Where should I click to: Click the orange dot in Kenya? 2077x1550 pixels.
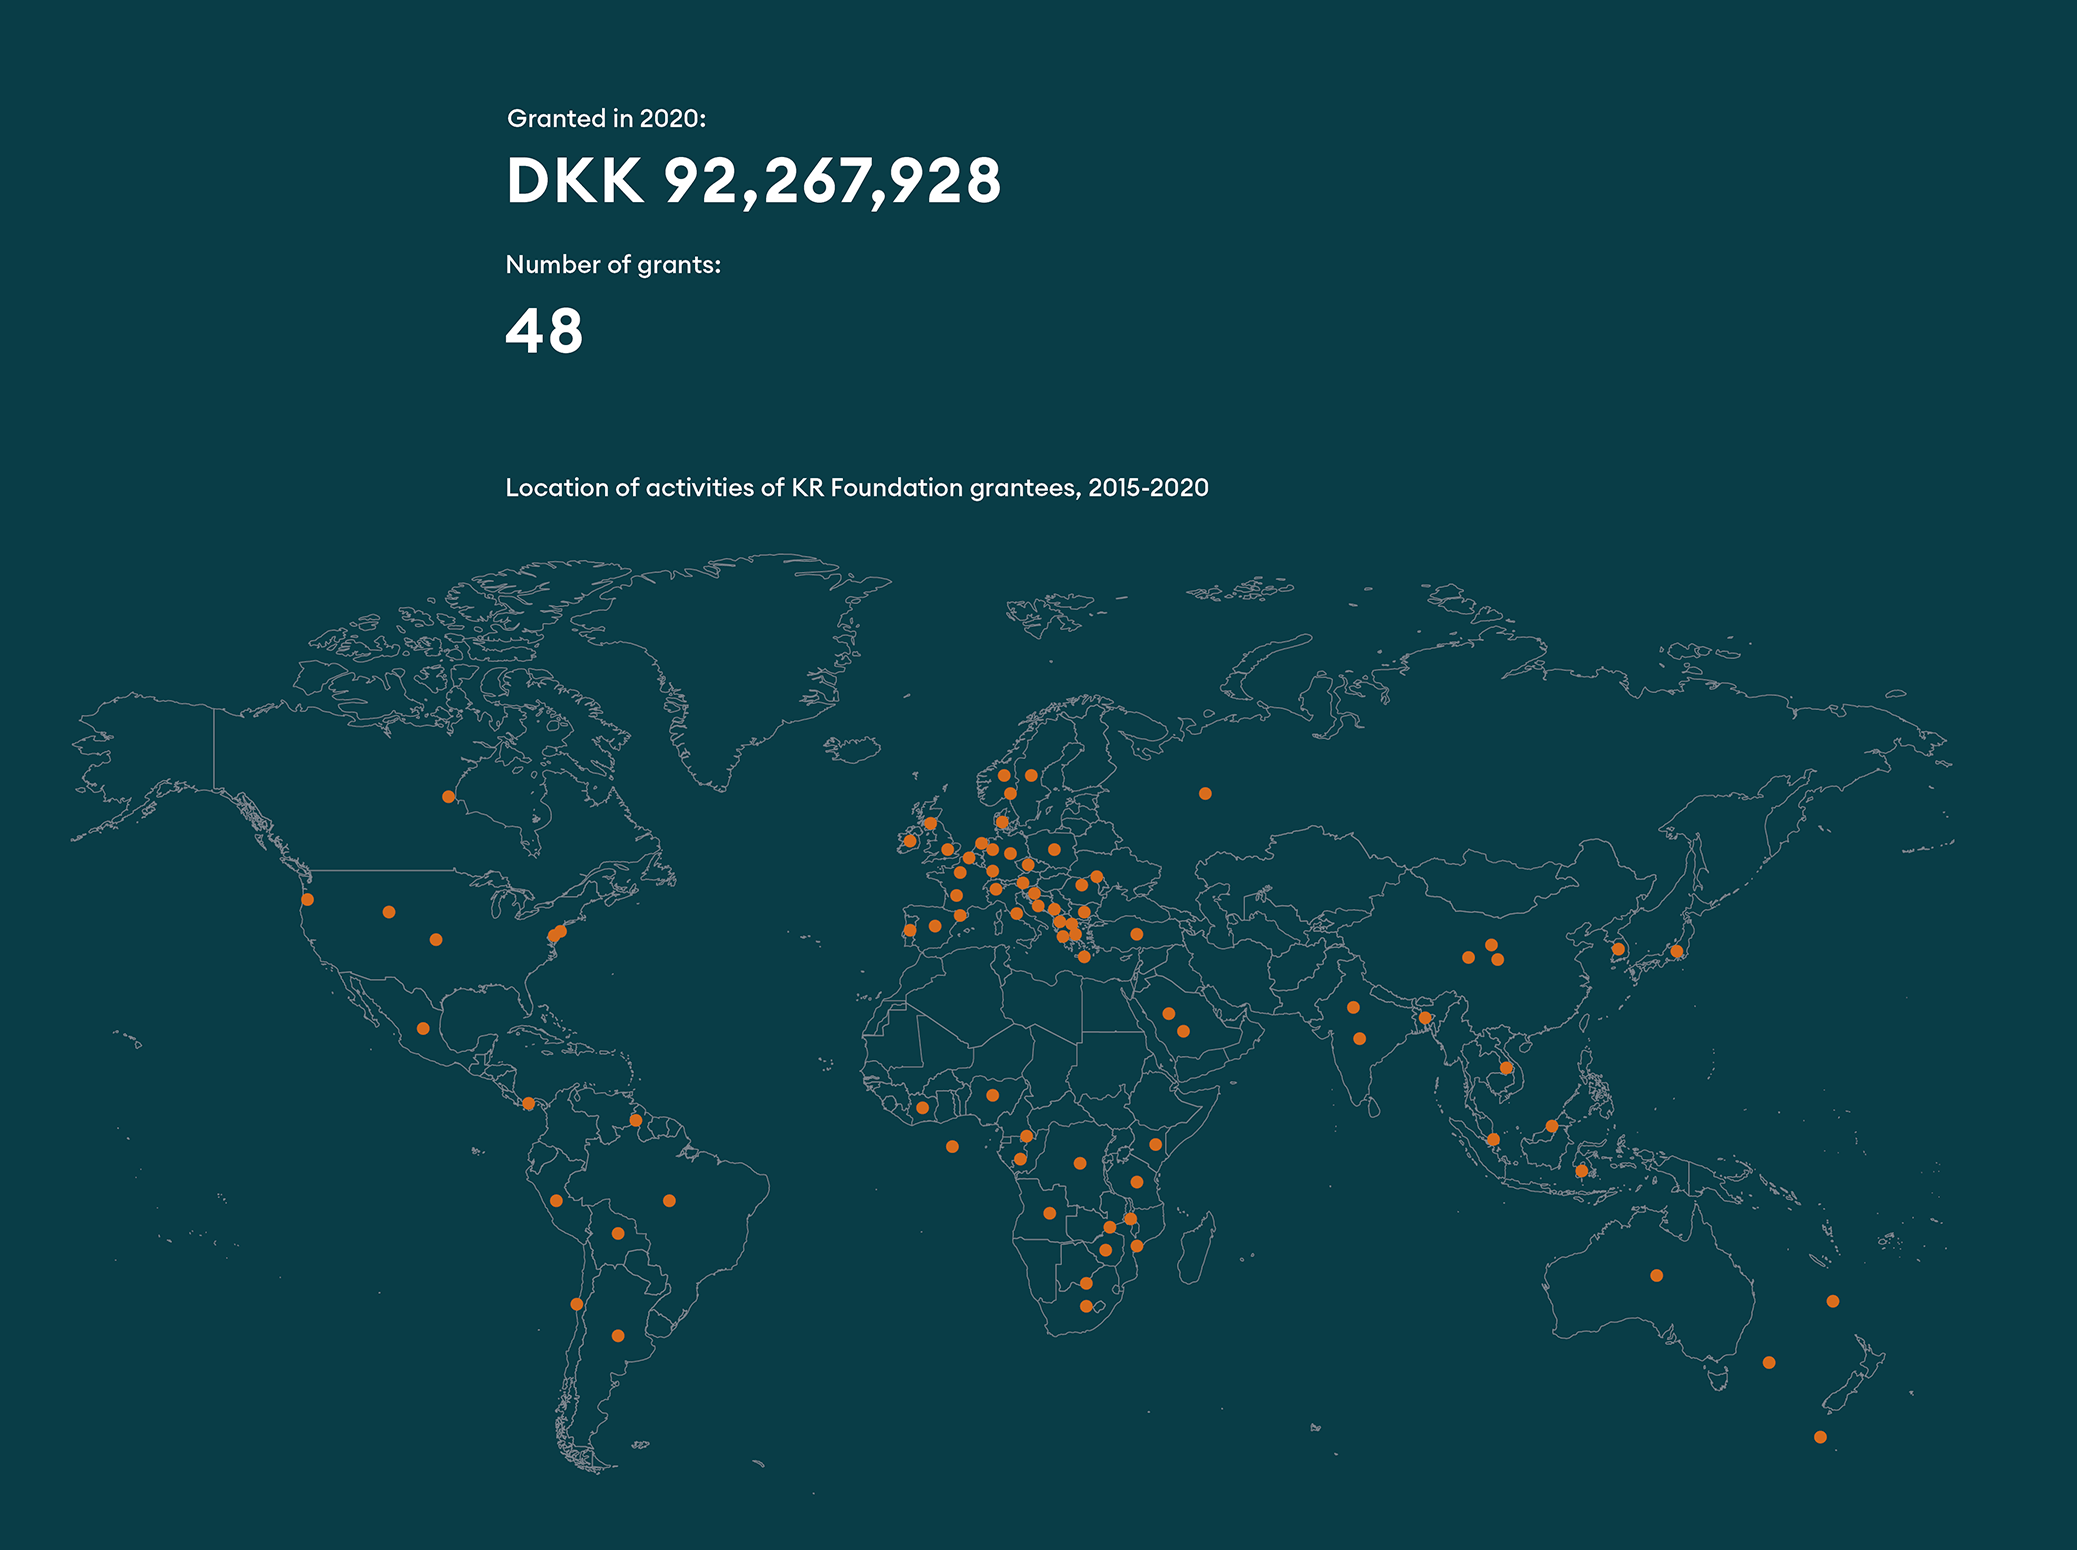point(1155,1144)
